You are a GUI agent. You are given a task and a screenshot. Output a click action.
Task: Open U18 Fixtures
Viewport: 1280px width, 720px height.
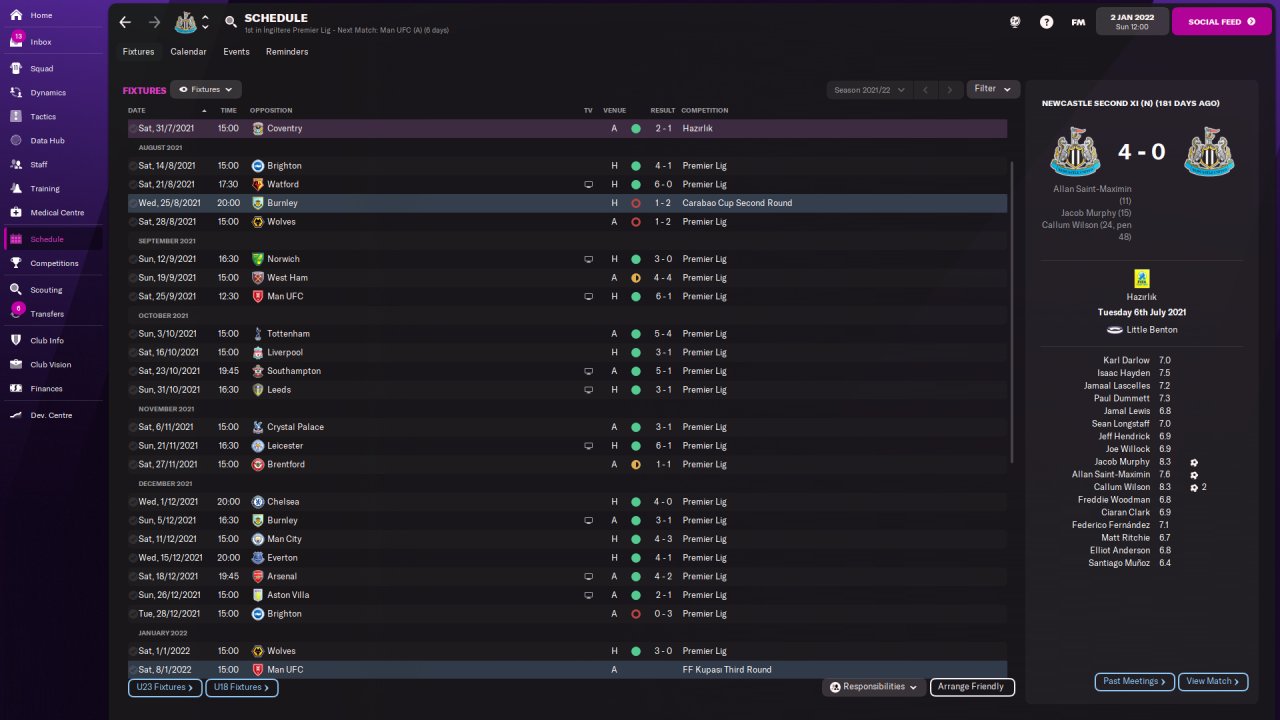coord(242,688)
